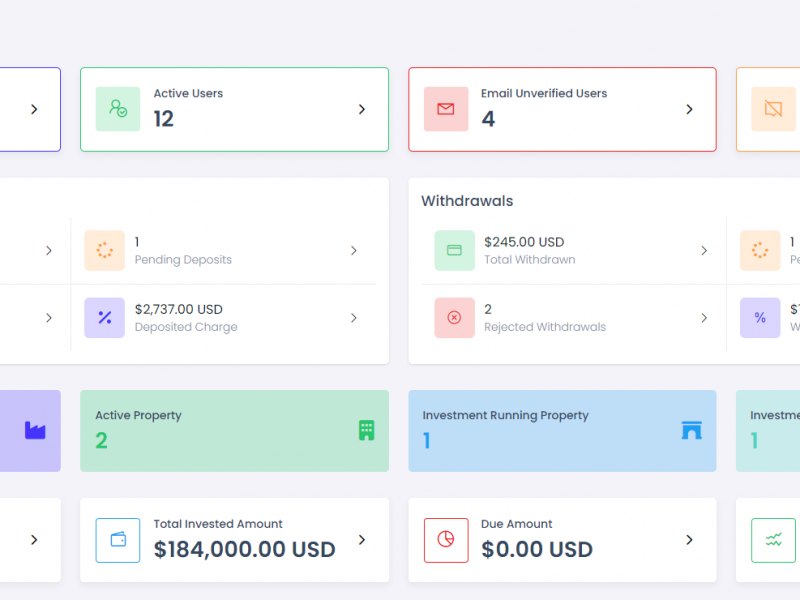Click the Deposited Charge percent icon

(x=105, y=317)
